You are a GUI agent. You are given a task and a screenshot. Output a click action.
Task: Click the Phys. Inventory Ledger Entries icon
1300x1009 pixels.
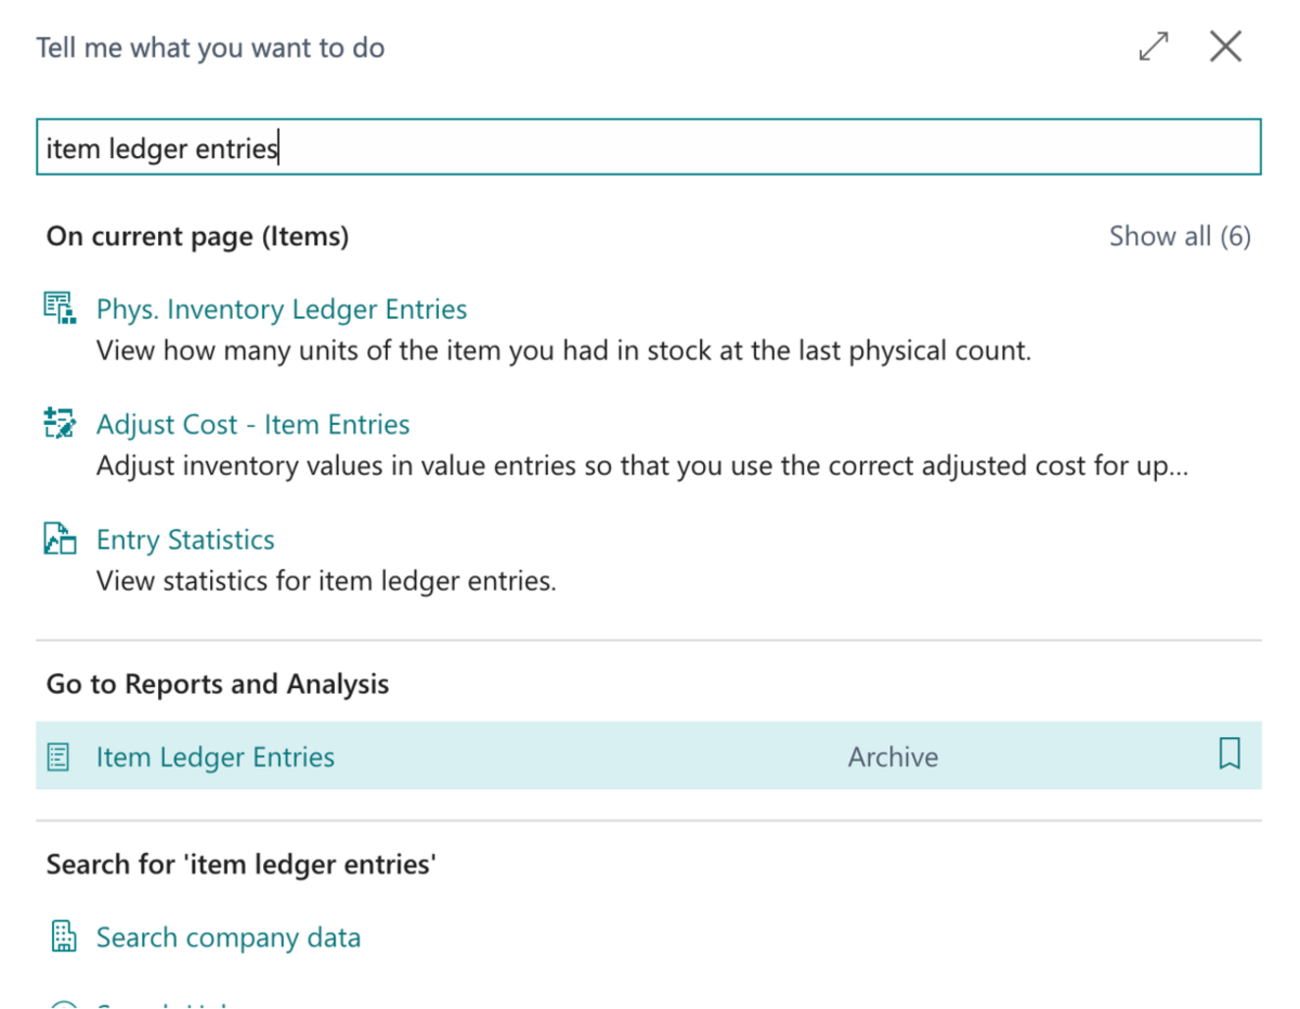[59, 308]
